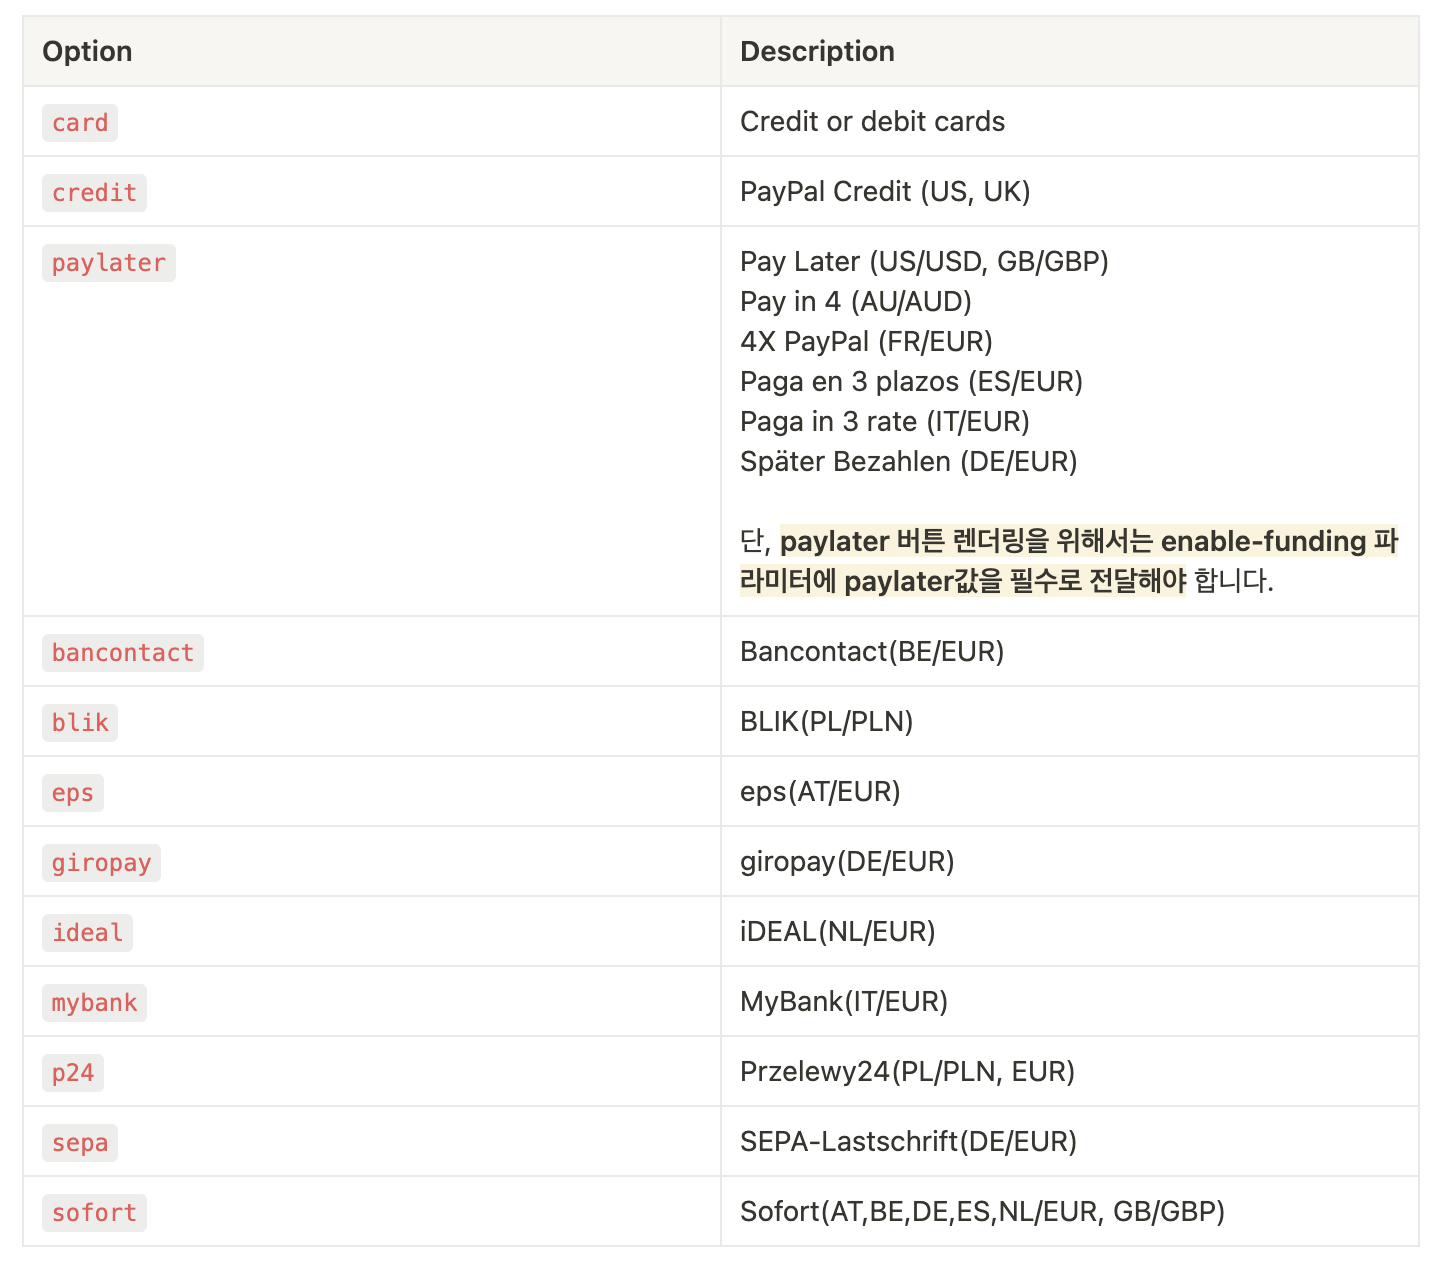Click 'Sofort(AT,BE,DE,ES,NL/EUR, GB/GBP)' description

(982, 1211)
